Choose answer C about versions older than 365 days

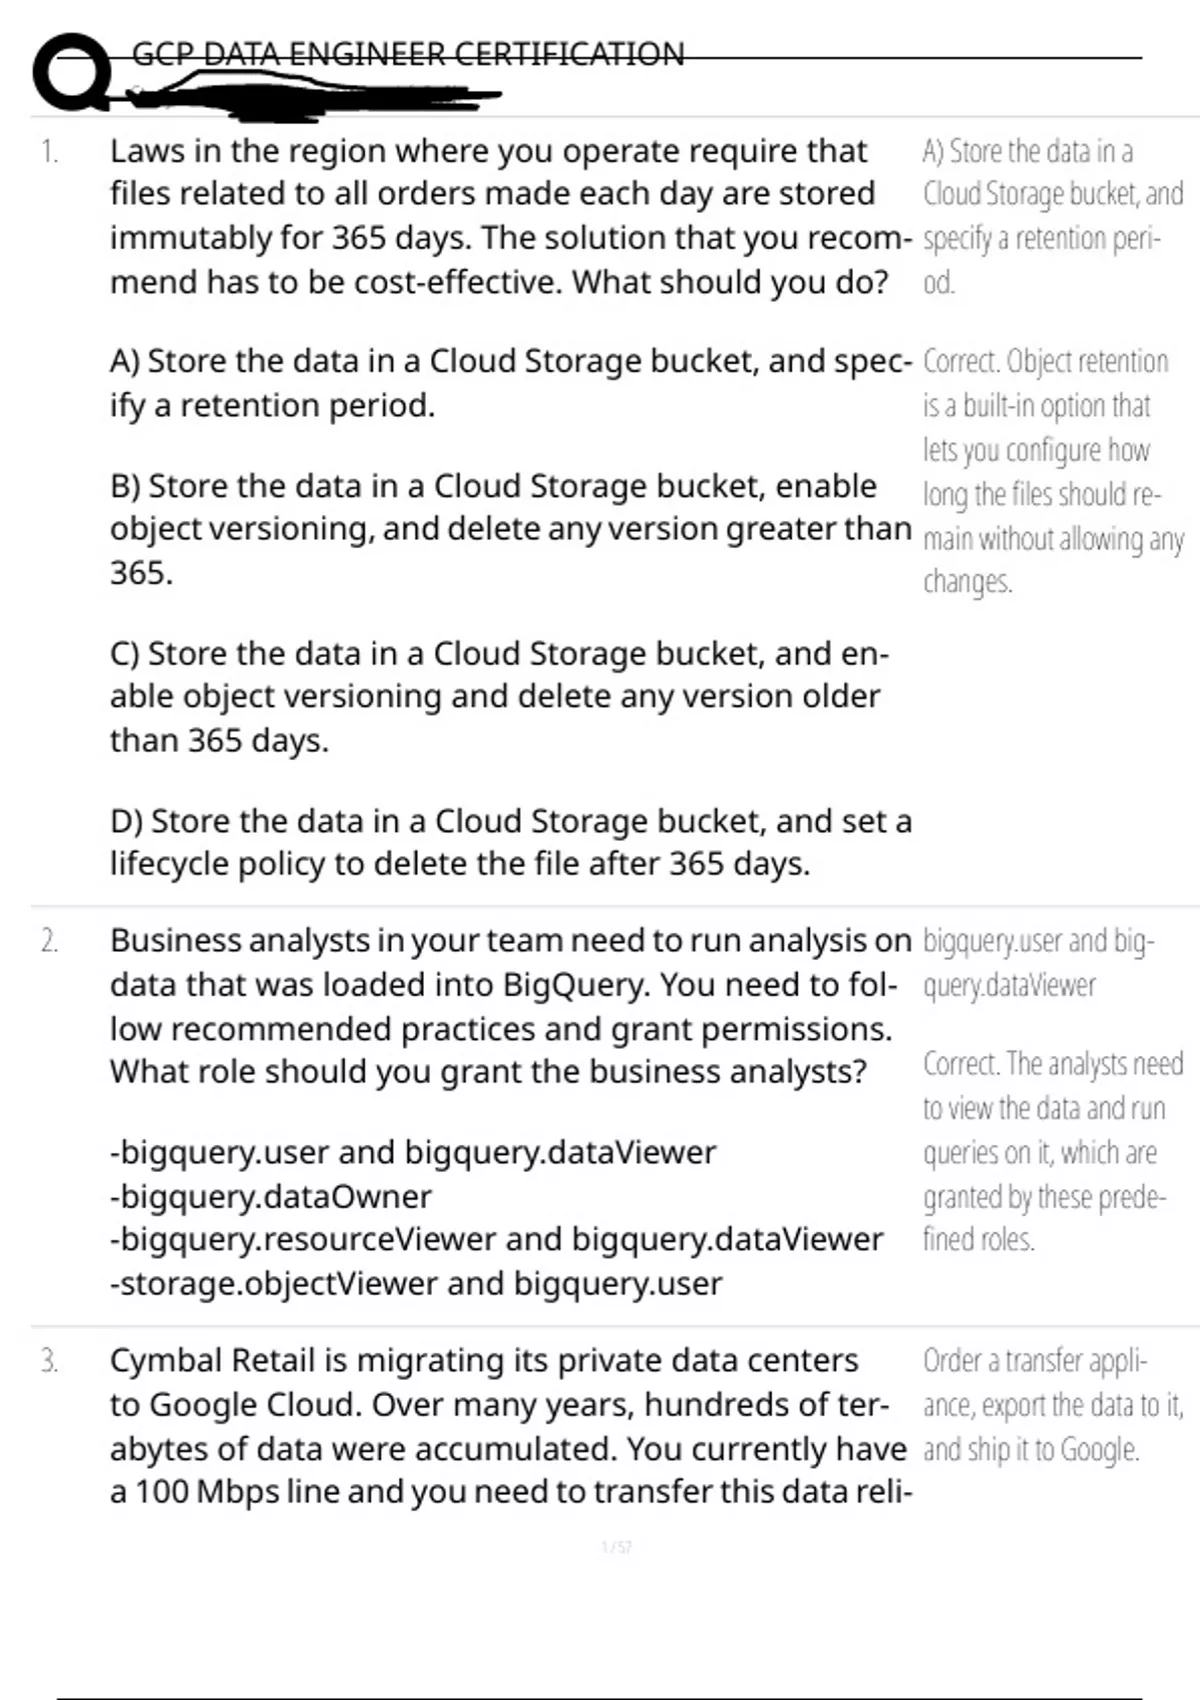coord(499,697)
